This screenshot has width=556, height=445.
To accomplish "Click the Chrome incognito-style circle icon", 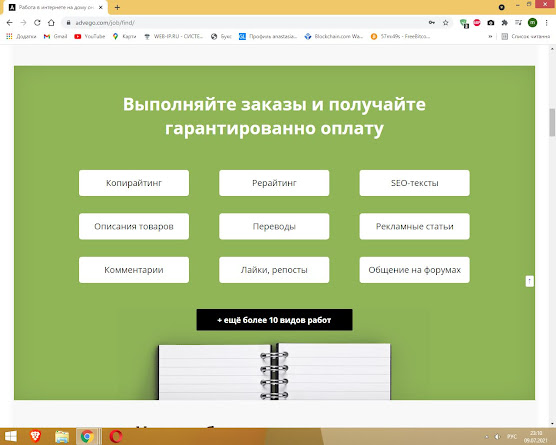I will click(x=501, y=7).
